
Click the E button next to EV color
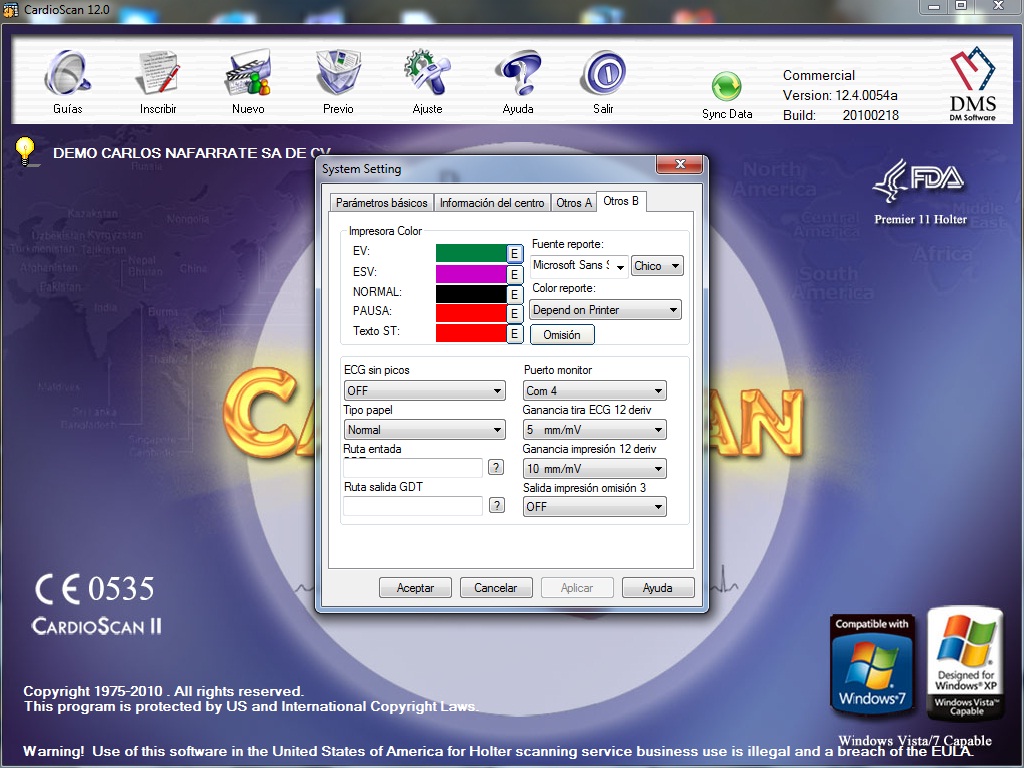[x=514, y=254]
